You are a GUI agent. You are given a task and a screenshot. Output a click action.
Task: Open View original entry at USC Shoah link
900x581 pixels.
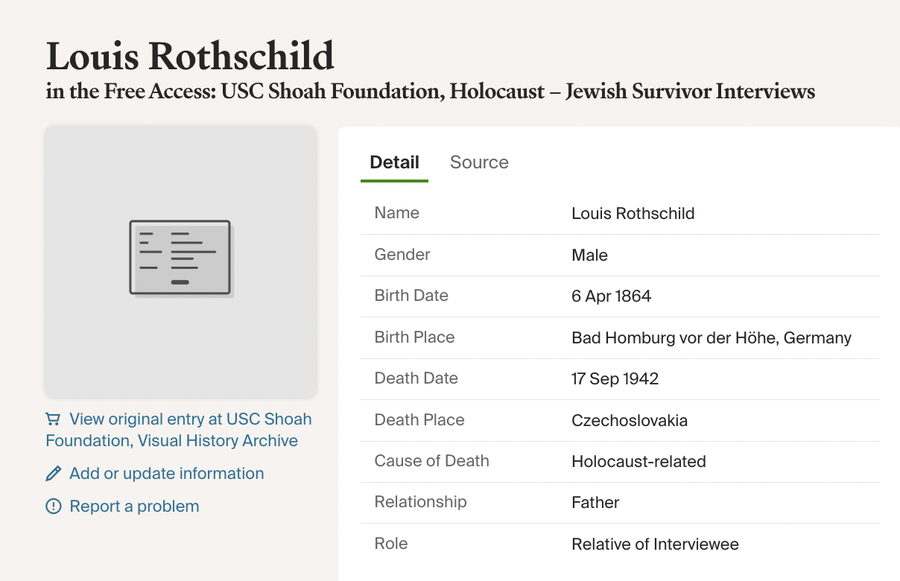pos(179,430)
